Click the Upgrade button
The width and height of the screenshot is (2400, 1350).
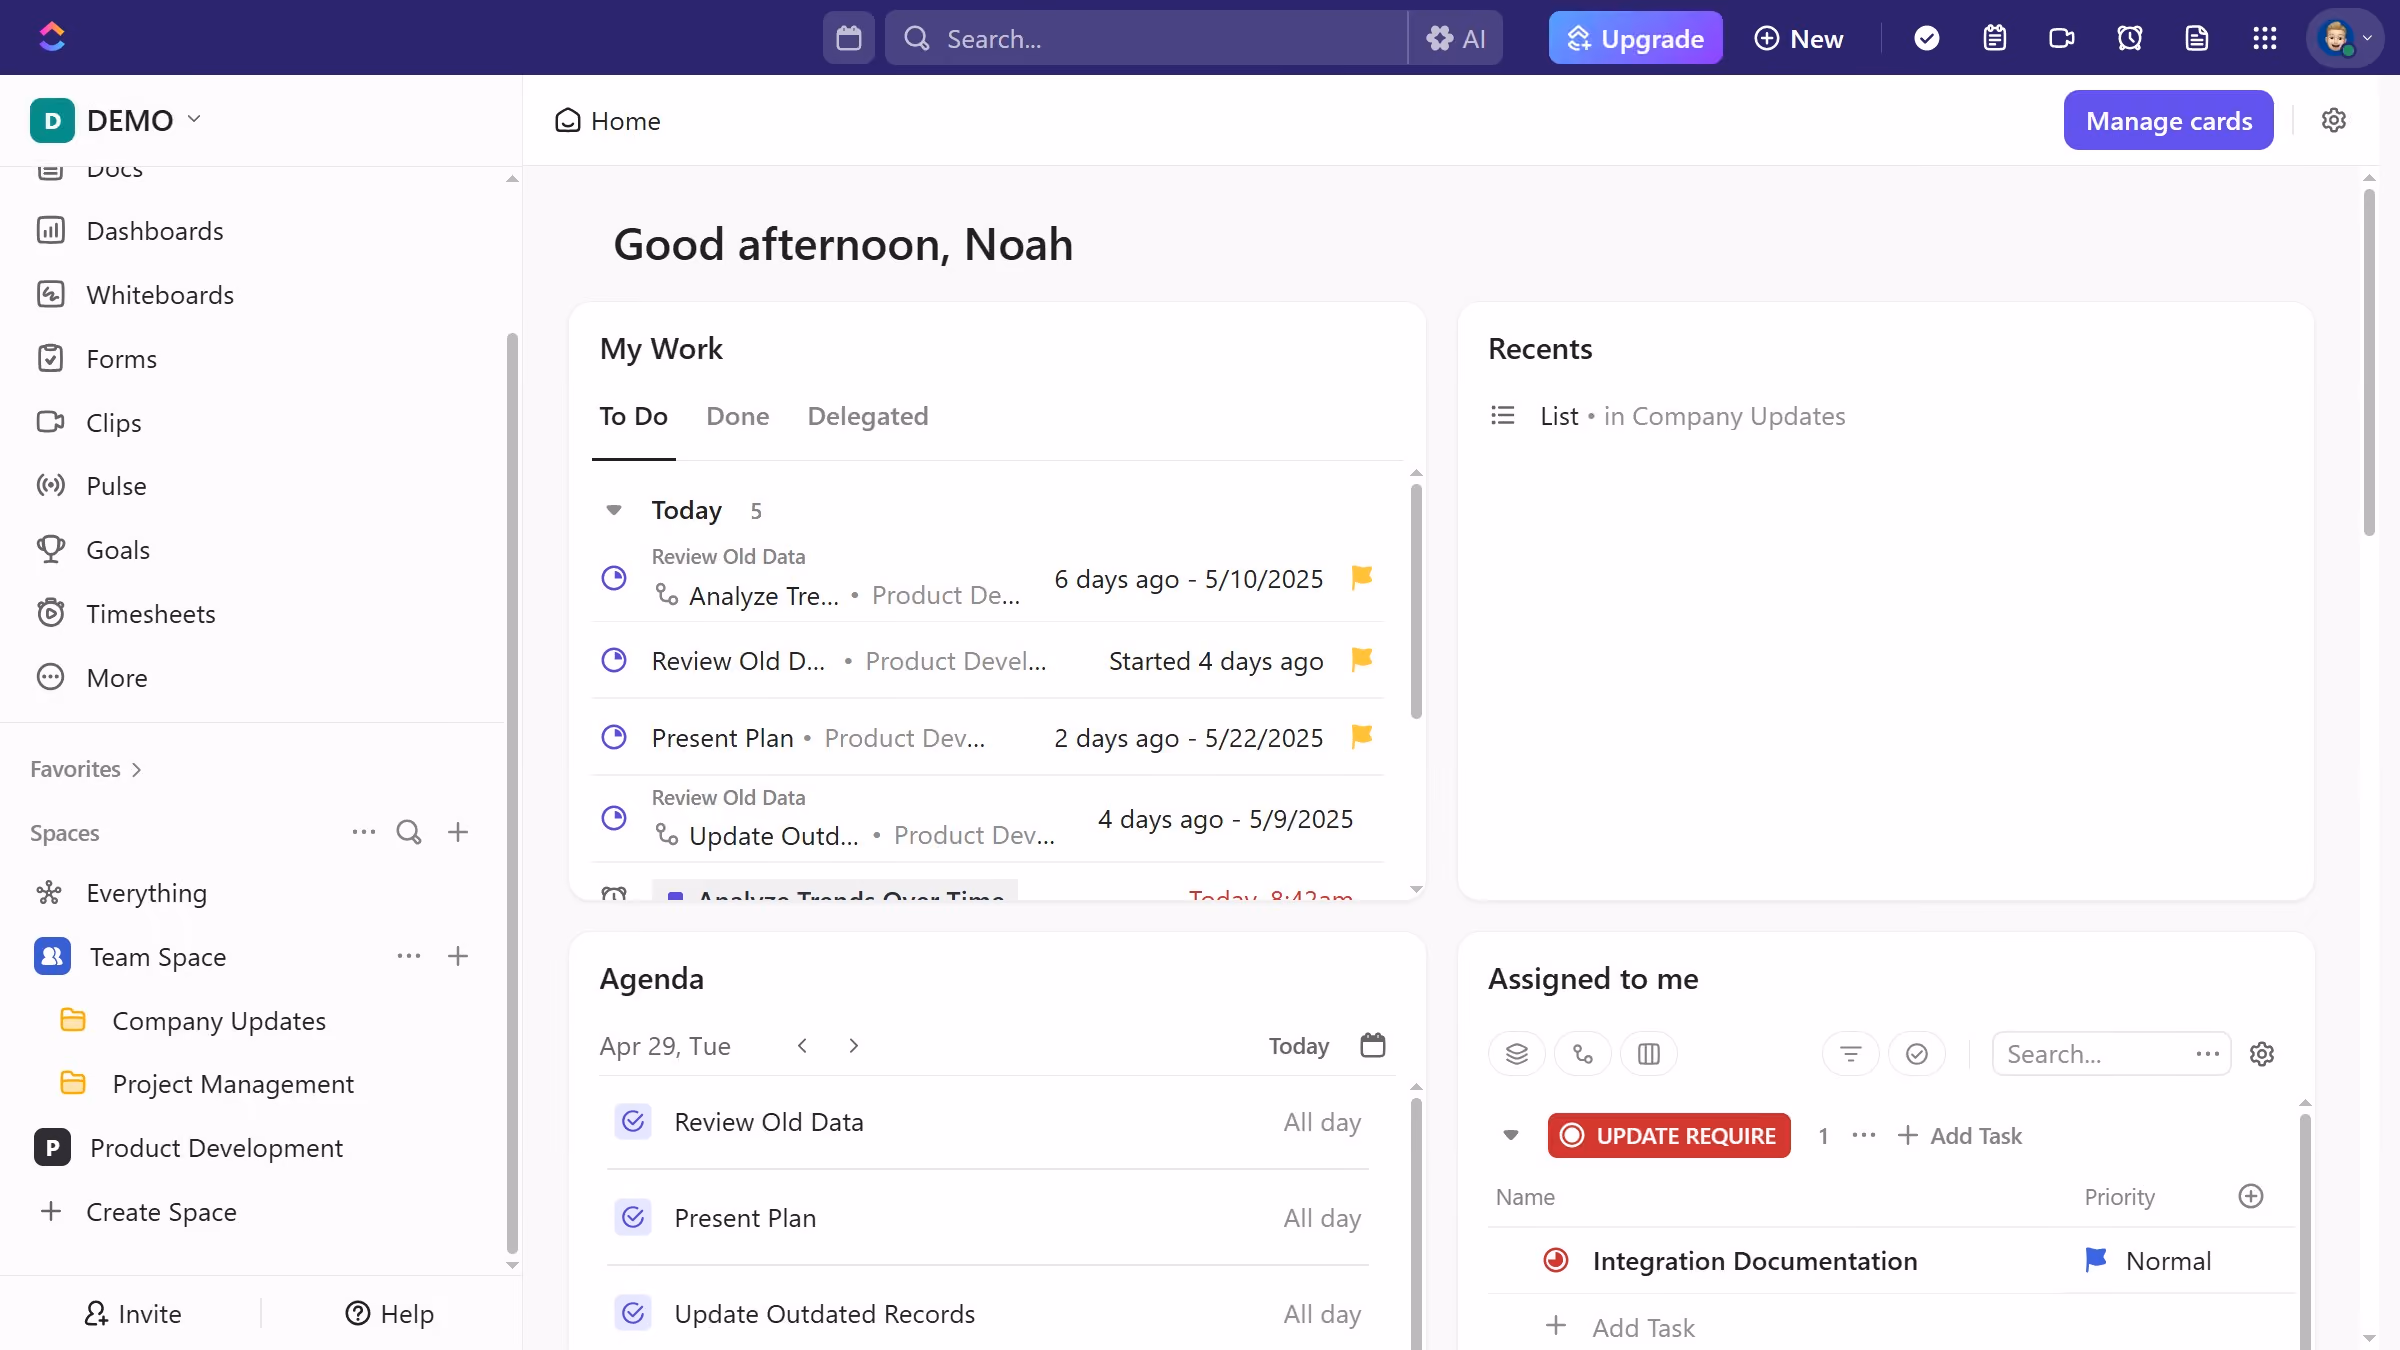click(1636, 38)
